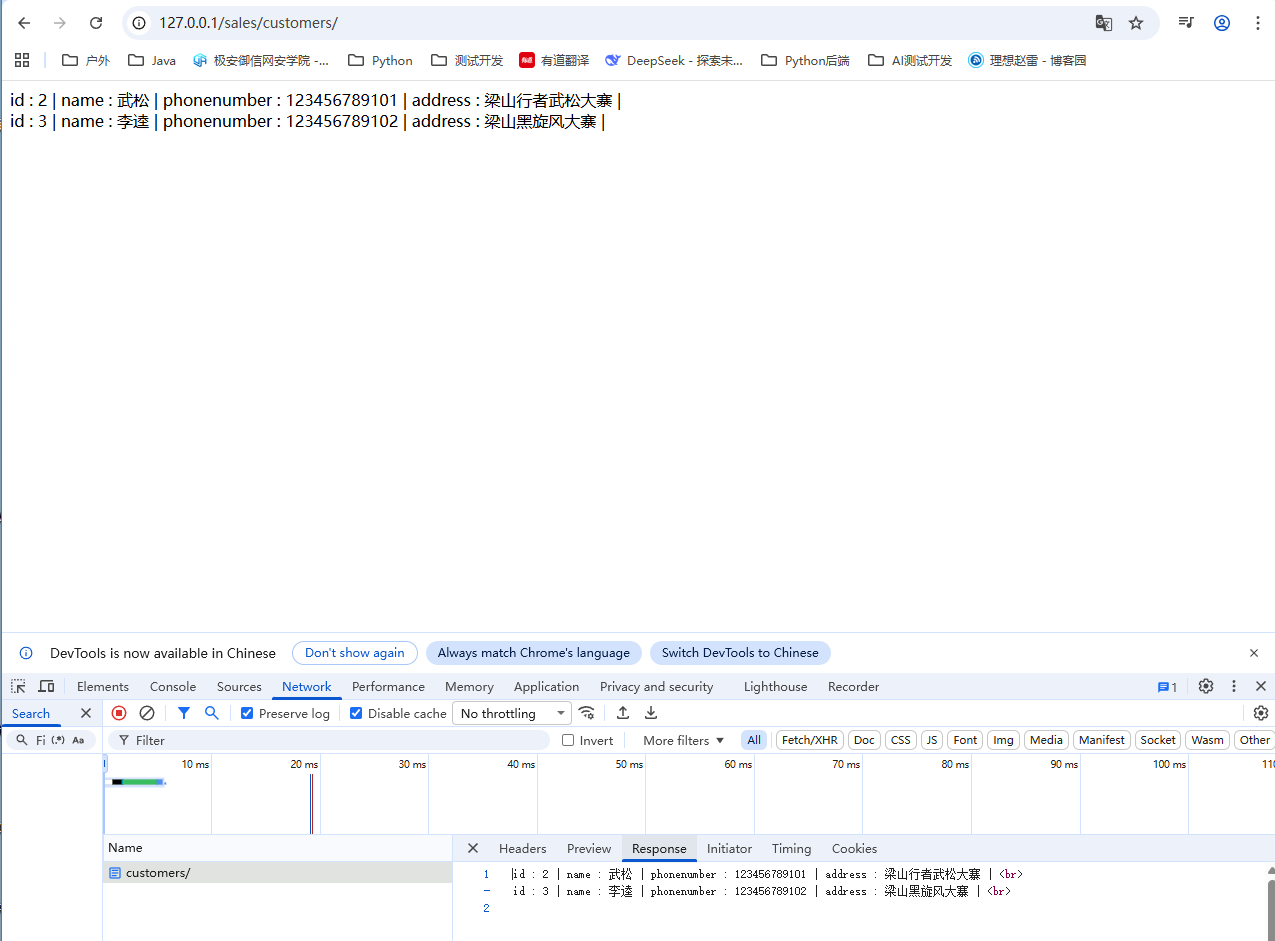Open the 理想赵雷 博客园 bookmark

coord(1027,60)
